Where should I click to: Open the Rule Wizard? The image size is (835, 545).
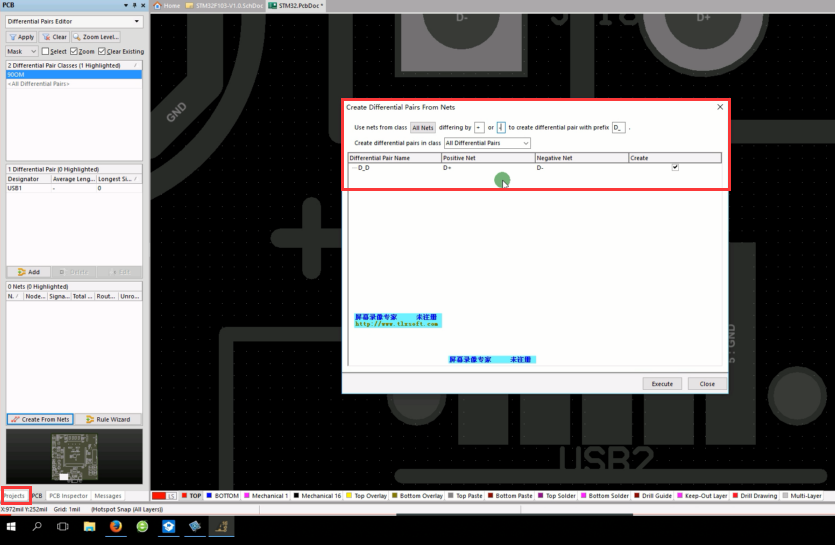(x=108, y=419)
